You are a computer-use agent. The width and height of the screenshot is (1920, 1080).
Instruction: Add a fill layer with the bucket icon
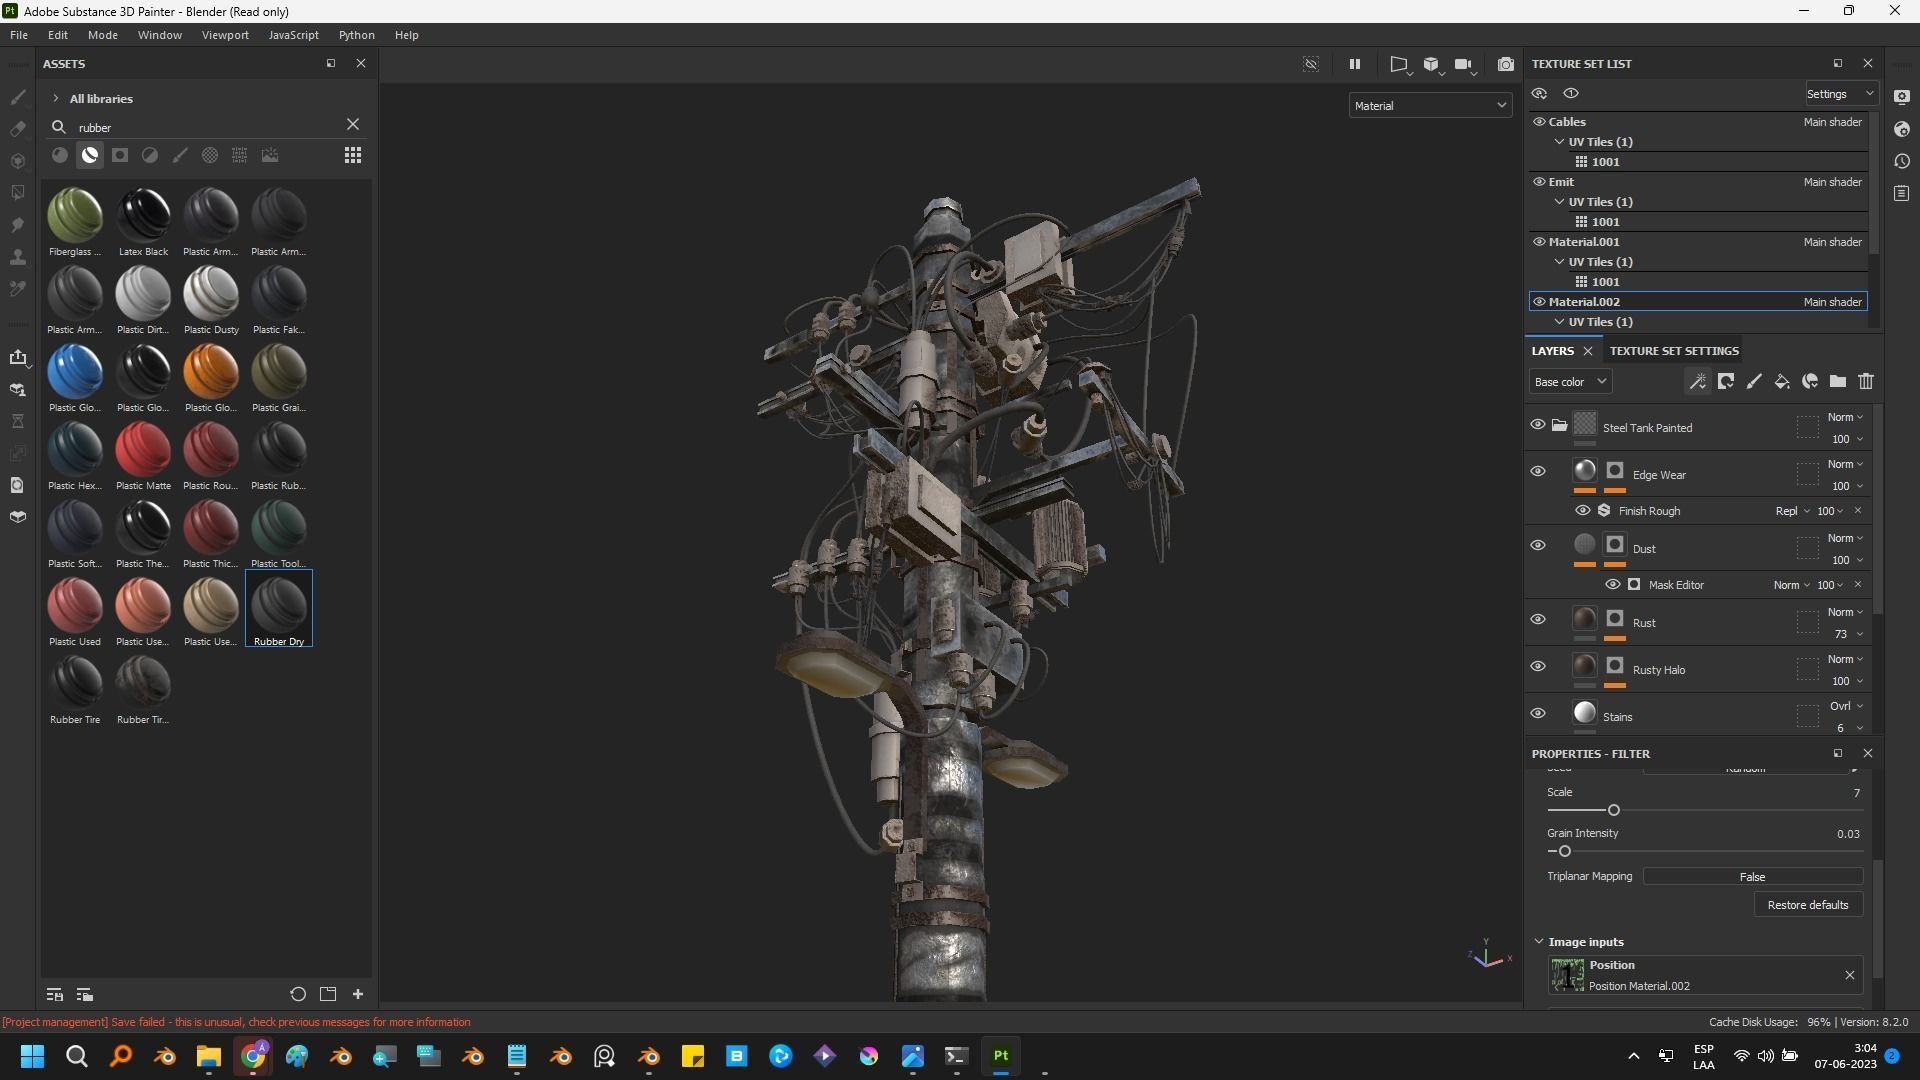[x=1781, y=382]
